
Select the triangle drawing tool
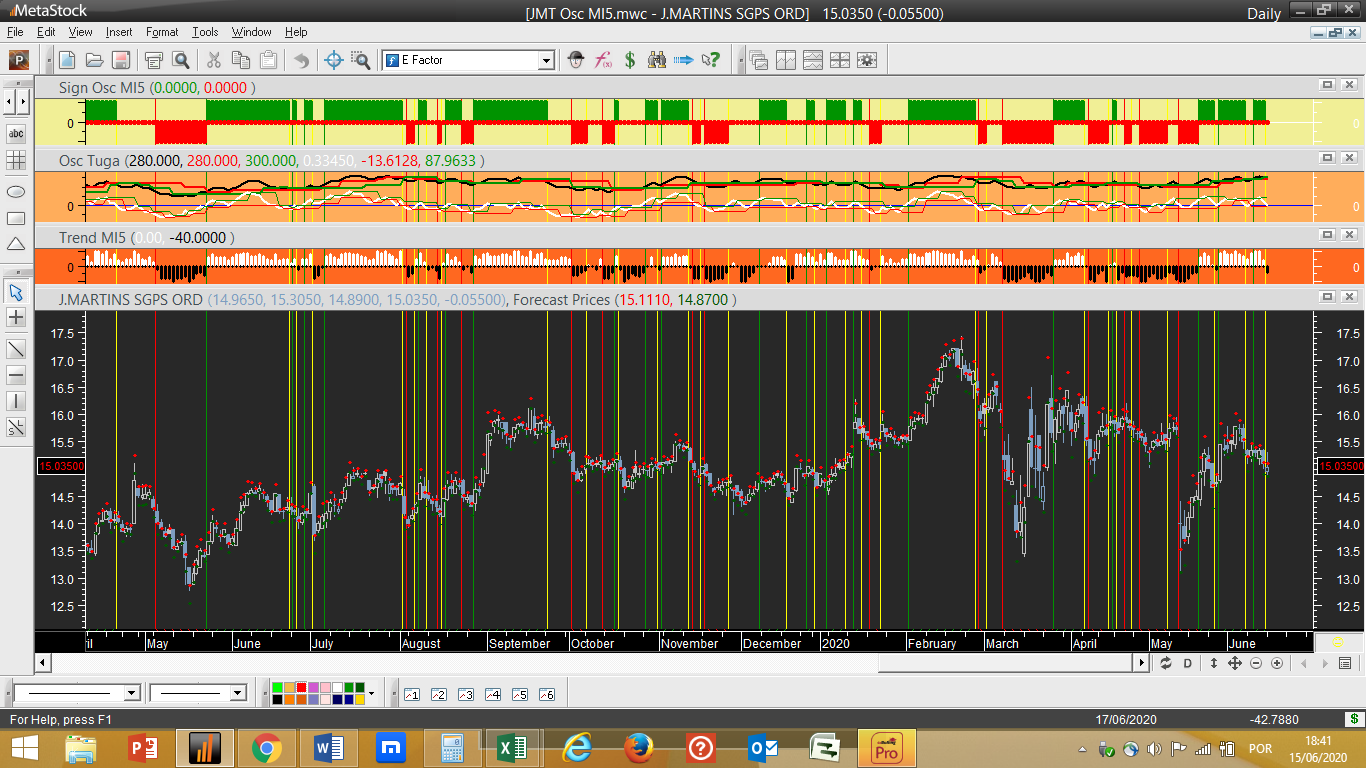point(16,244)
